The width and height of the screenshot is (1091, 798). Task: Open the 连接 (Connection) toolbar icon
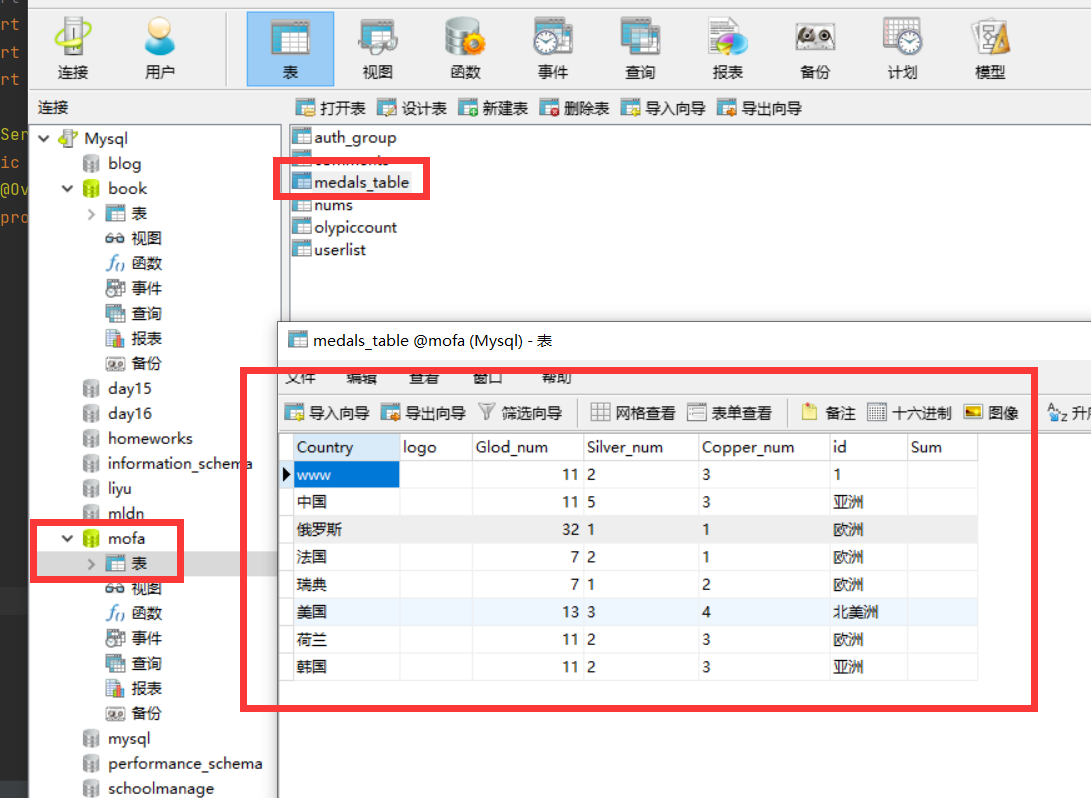72,49
